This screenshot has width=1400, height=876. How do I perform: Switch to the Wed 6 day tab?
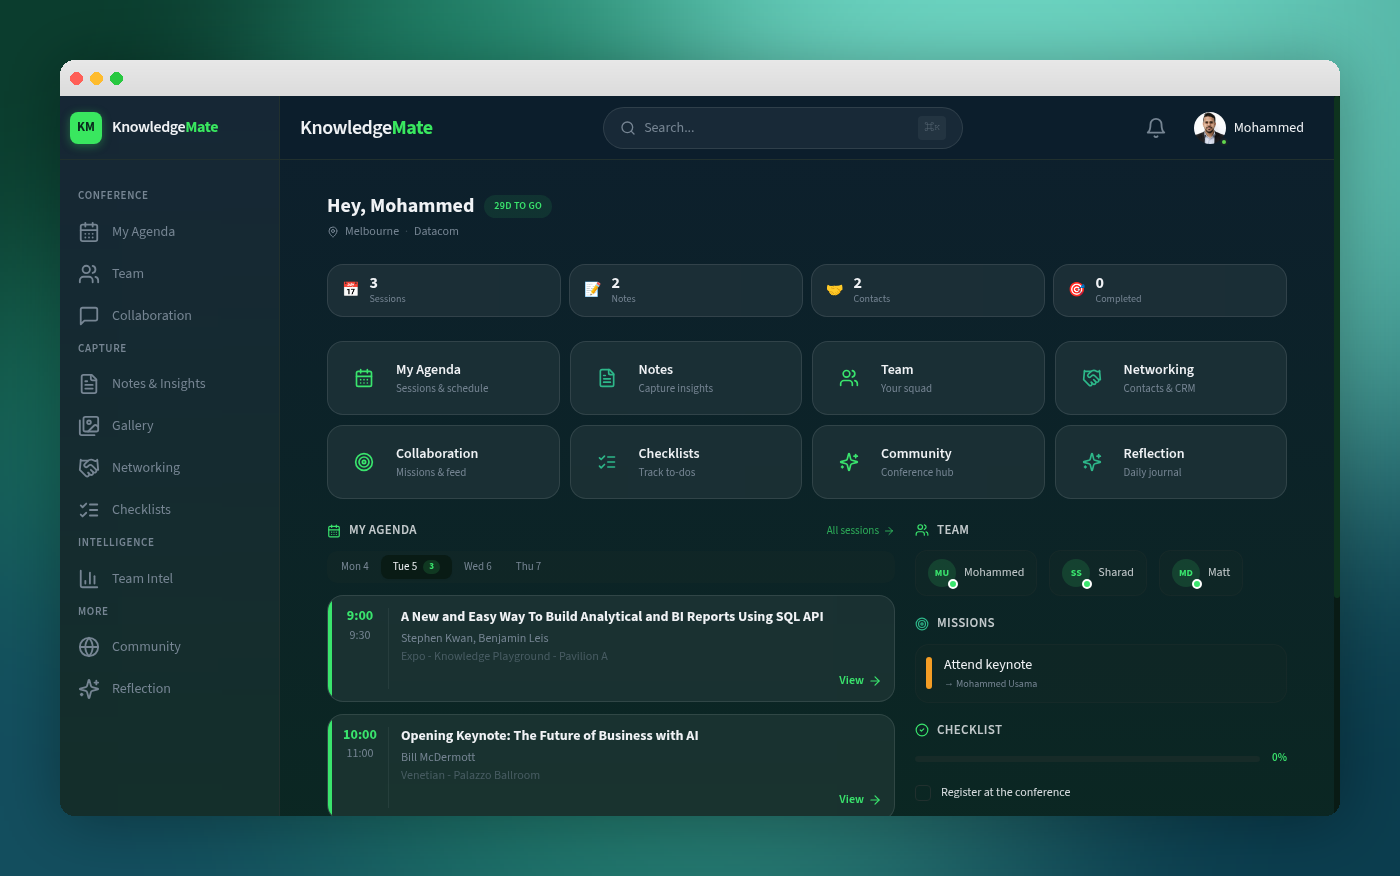click(478, 567)
